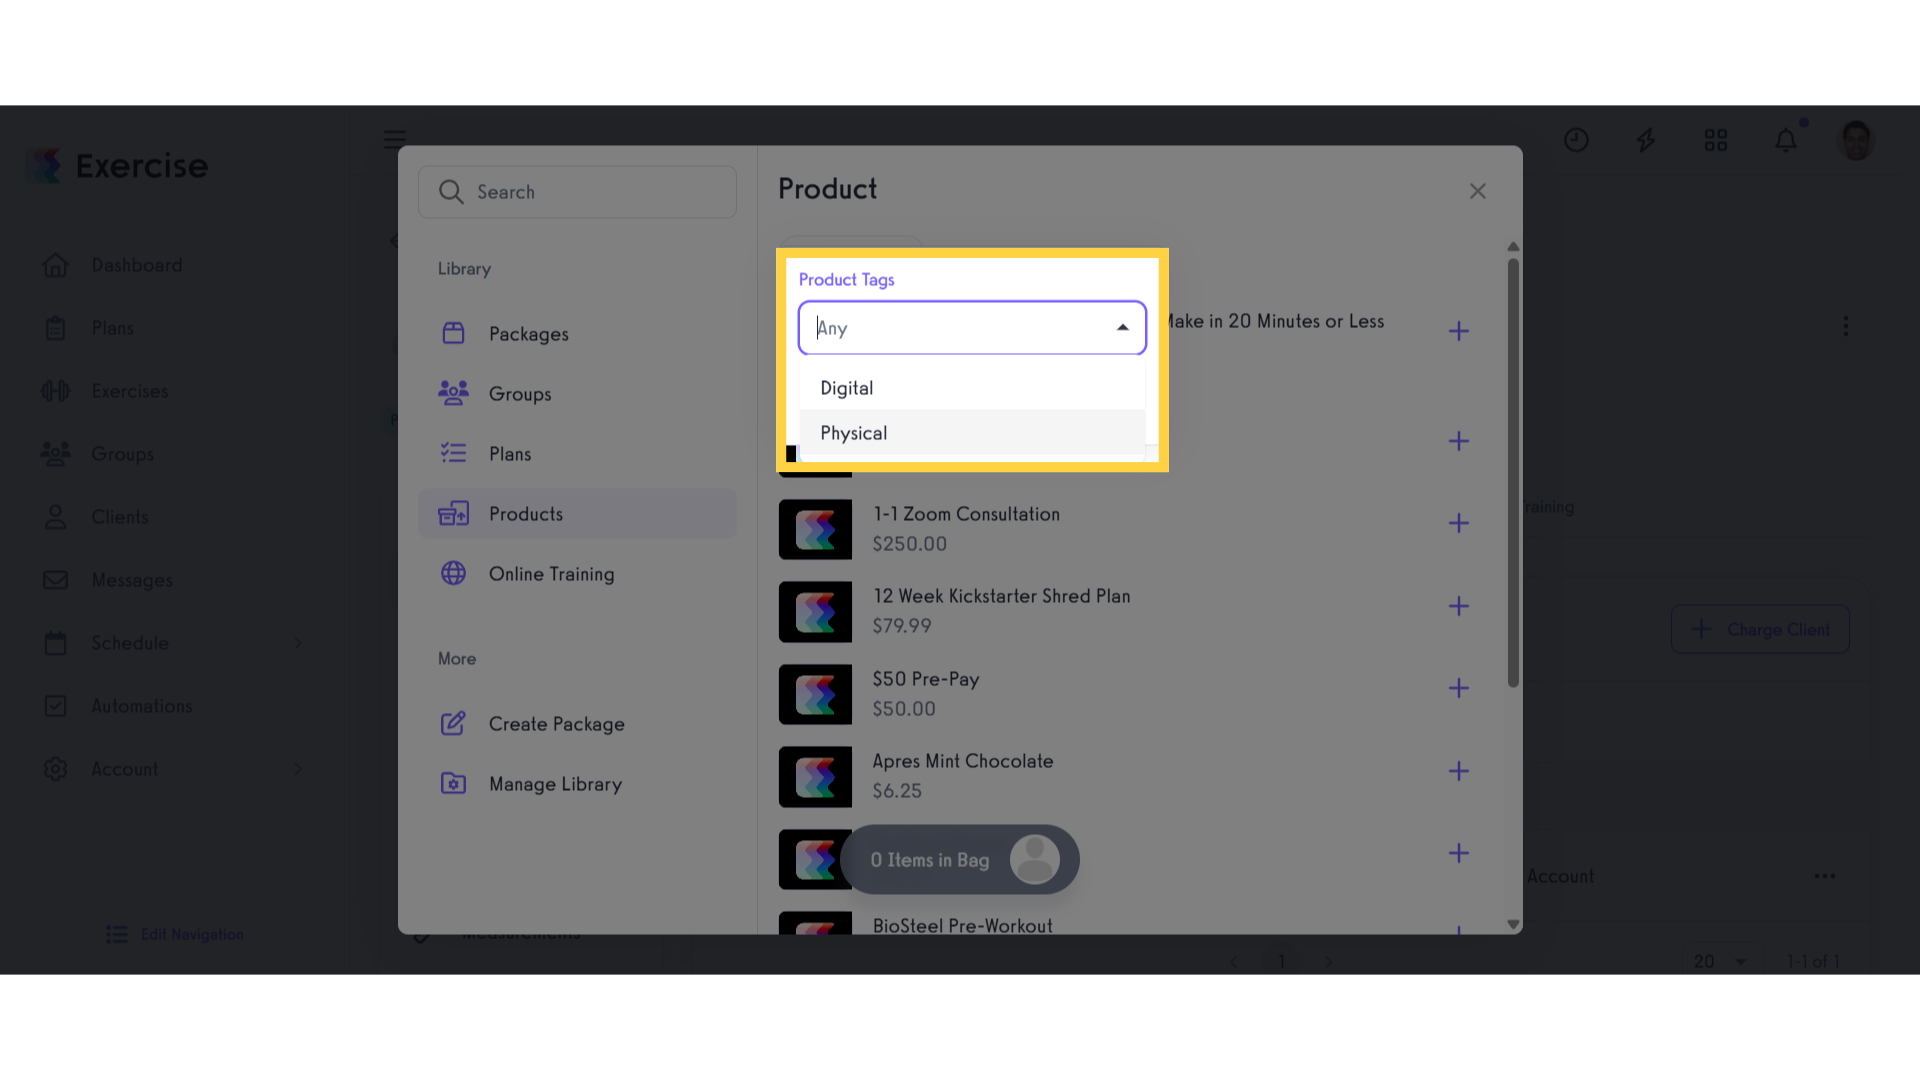
Task: Expand the Account sidebar chevron
Action: 298,769
